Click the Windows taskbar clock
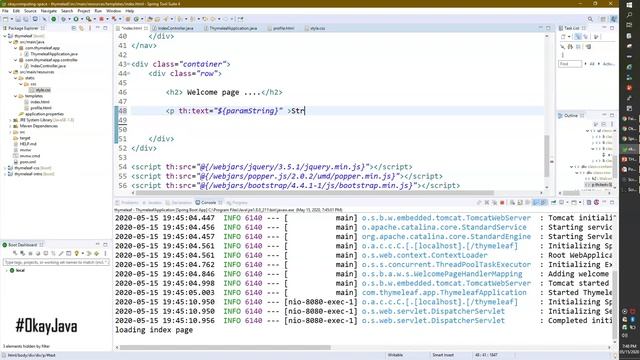The width and height of the screenshot is (640, 360). (629, 349)
